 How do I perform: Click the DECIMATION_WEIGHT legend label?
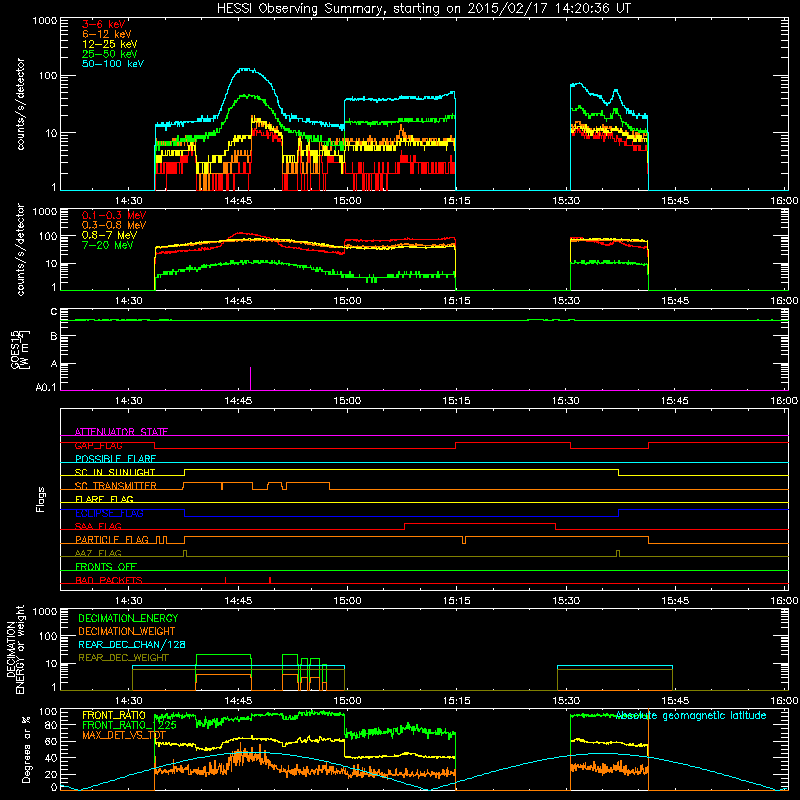pos(127,632)
